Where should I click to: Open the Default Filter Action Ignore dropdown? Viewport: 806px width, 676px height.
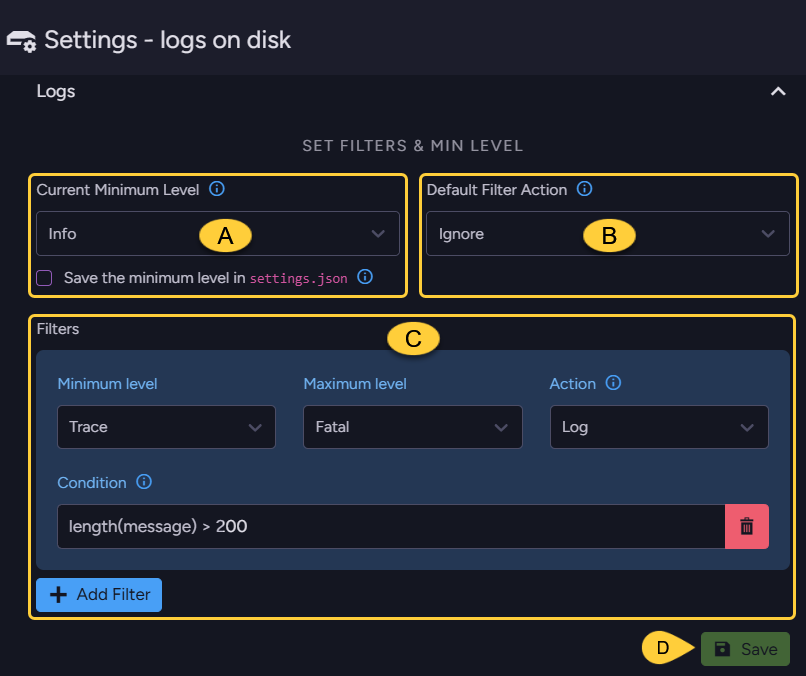pyautogui.click(x=608, y=233)
